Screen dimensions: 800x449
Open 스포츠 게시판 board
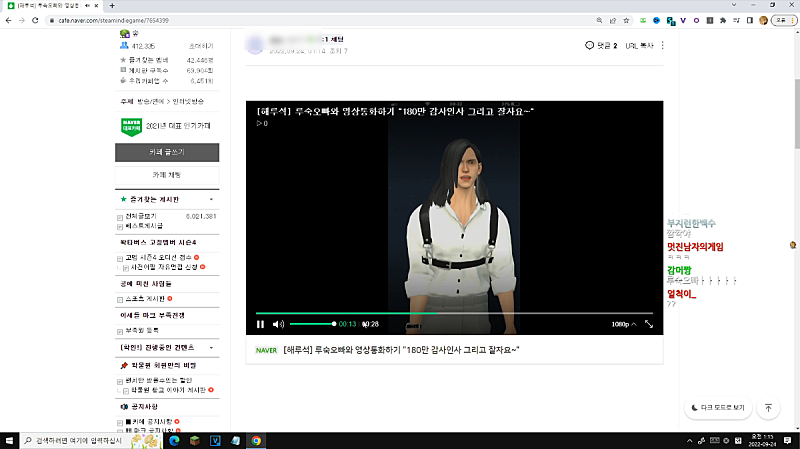click(145, 298)
